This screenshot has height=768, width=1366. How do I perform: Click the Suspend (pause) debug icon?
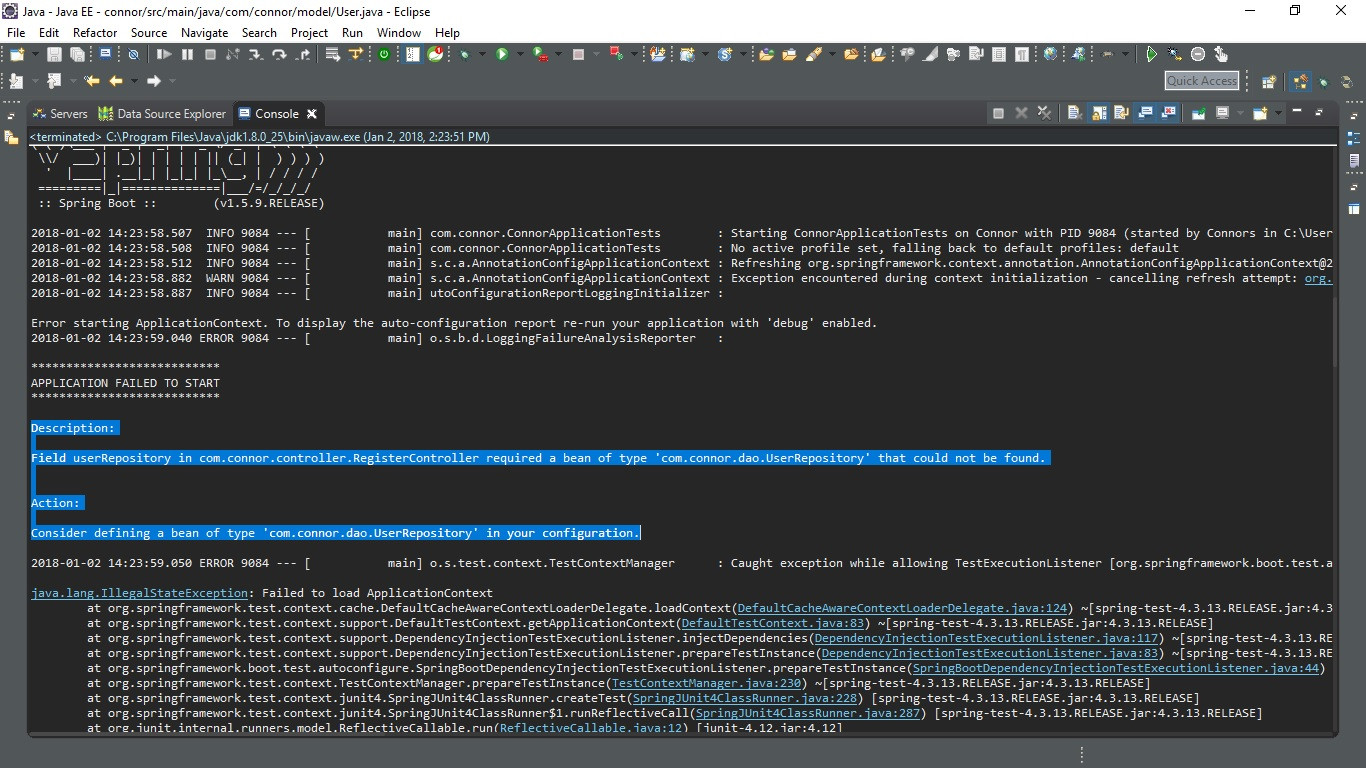tap(187, 54)
